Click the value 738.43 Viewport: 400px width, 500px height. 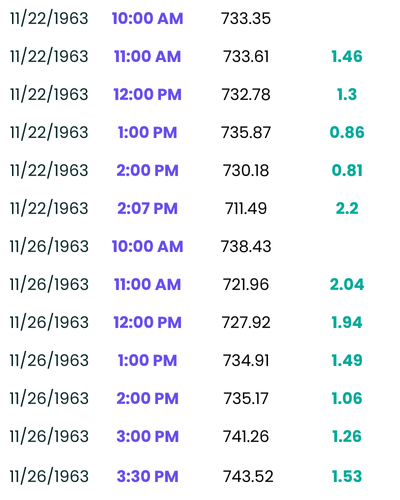click(x=246, y=246)
